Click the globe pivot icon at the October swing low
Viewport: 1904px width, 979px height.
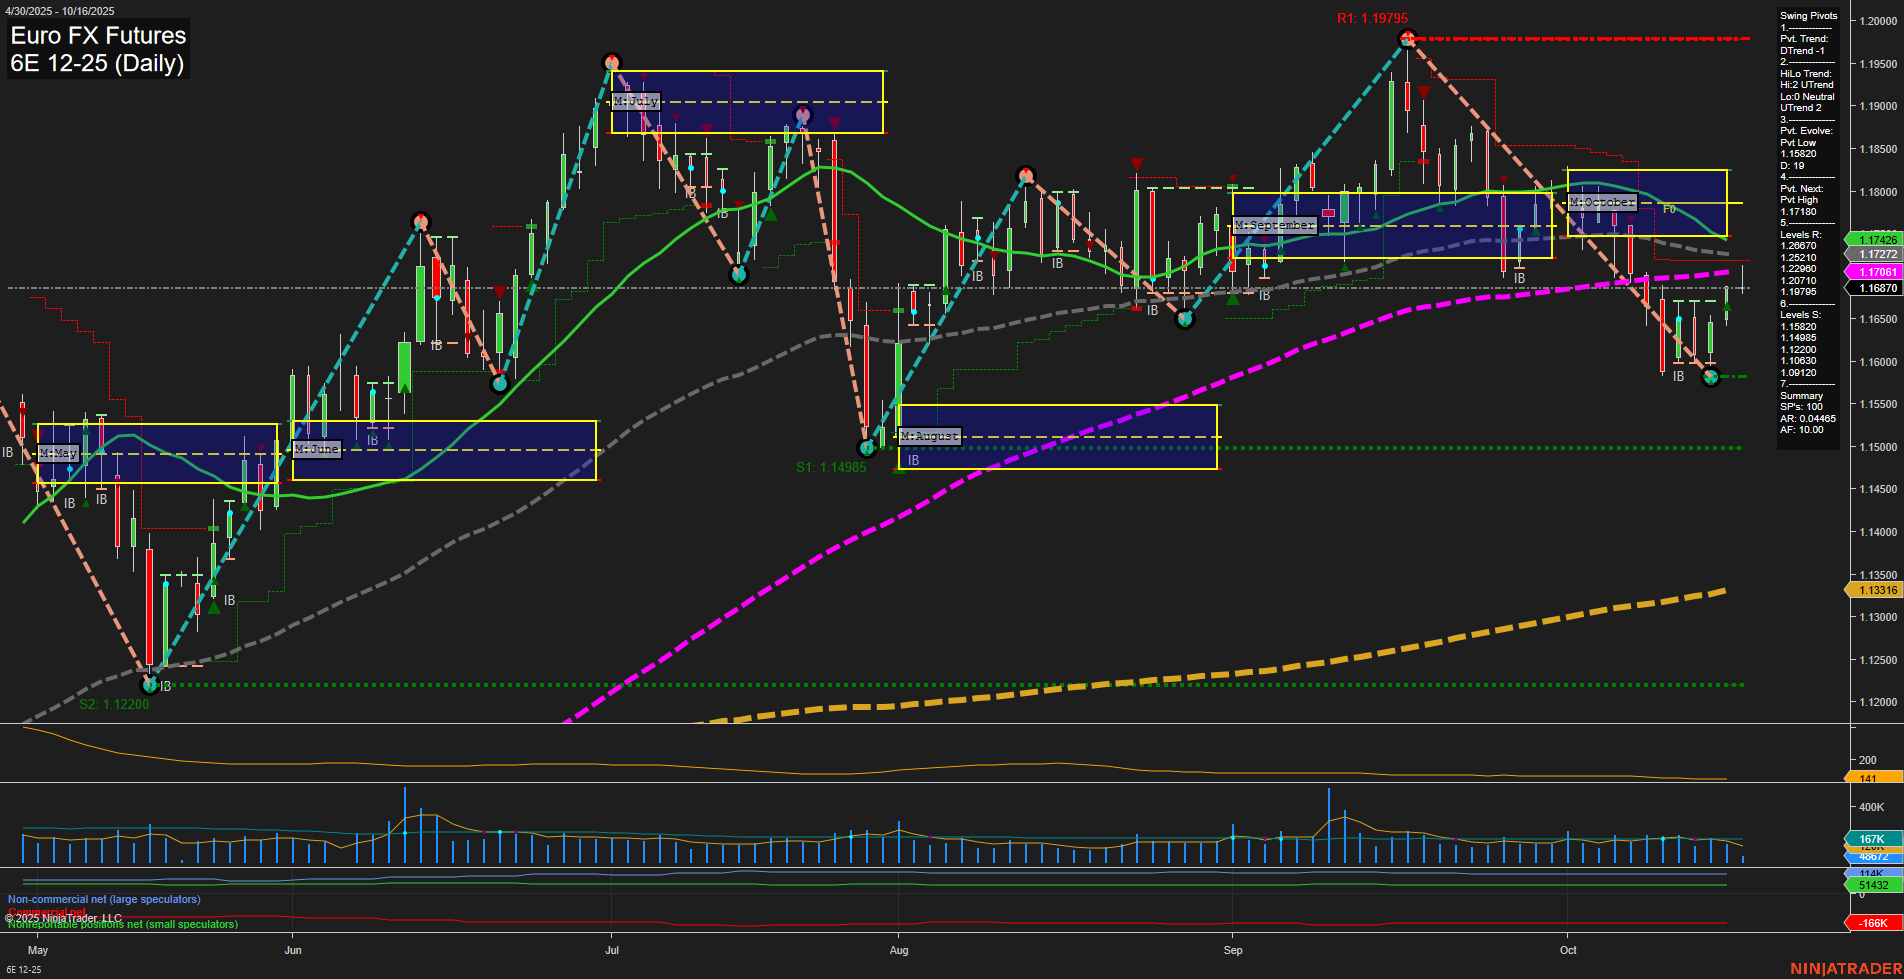click(x=1710, y=378)
